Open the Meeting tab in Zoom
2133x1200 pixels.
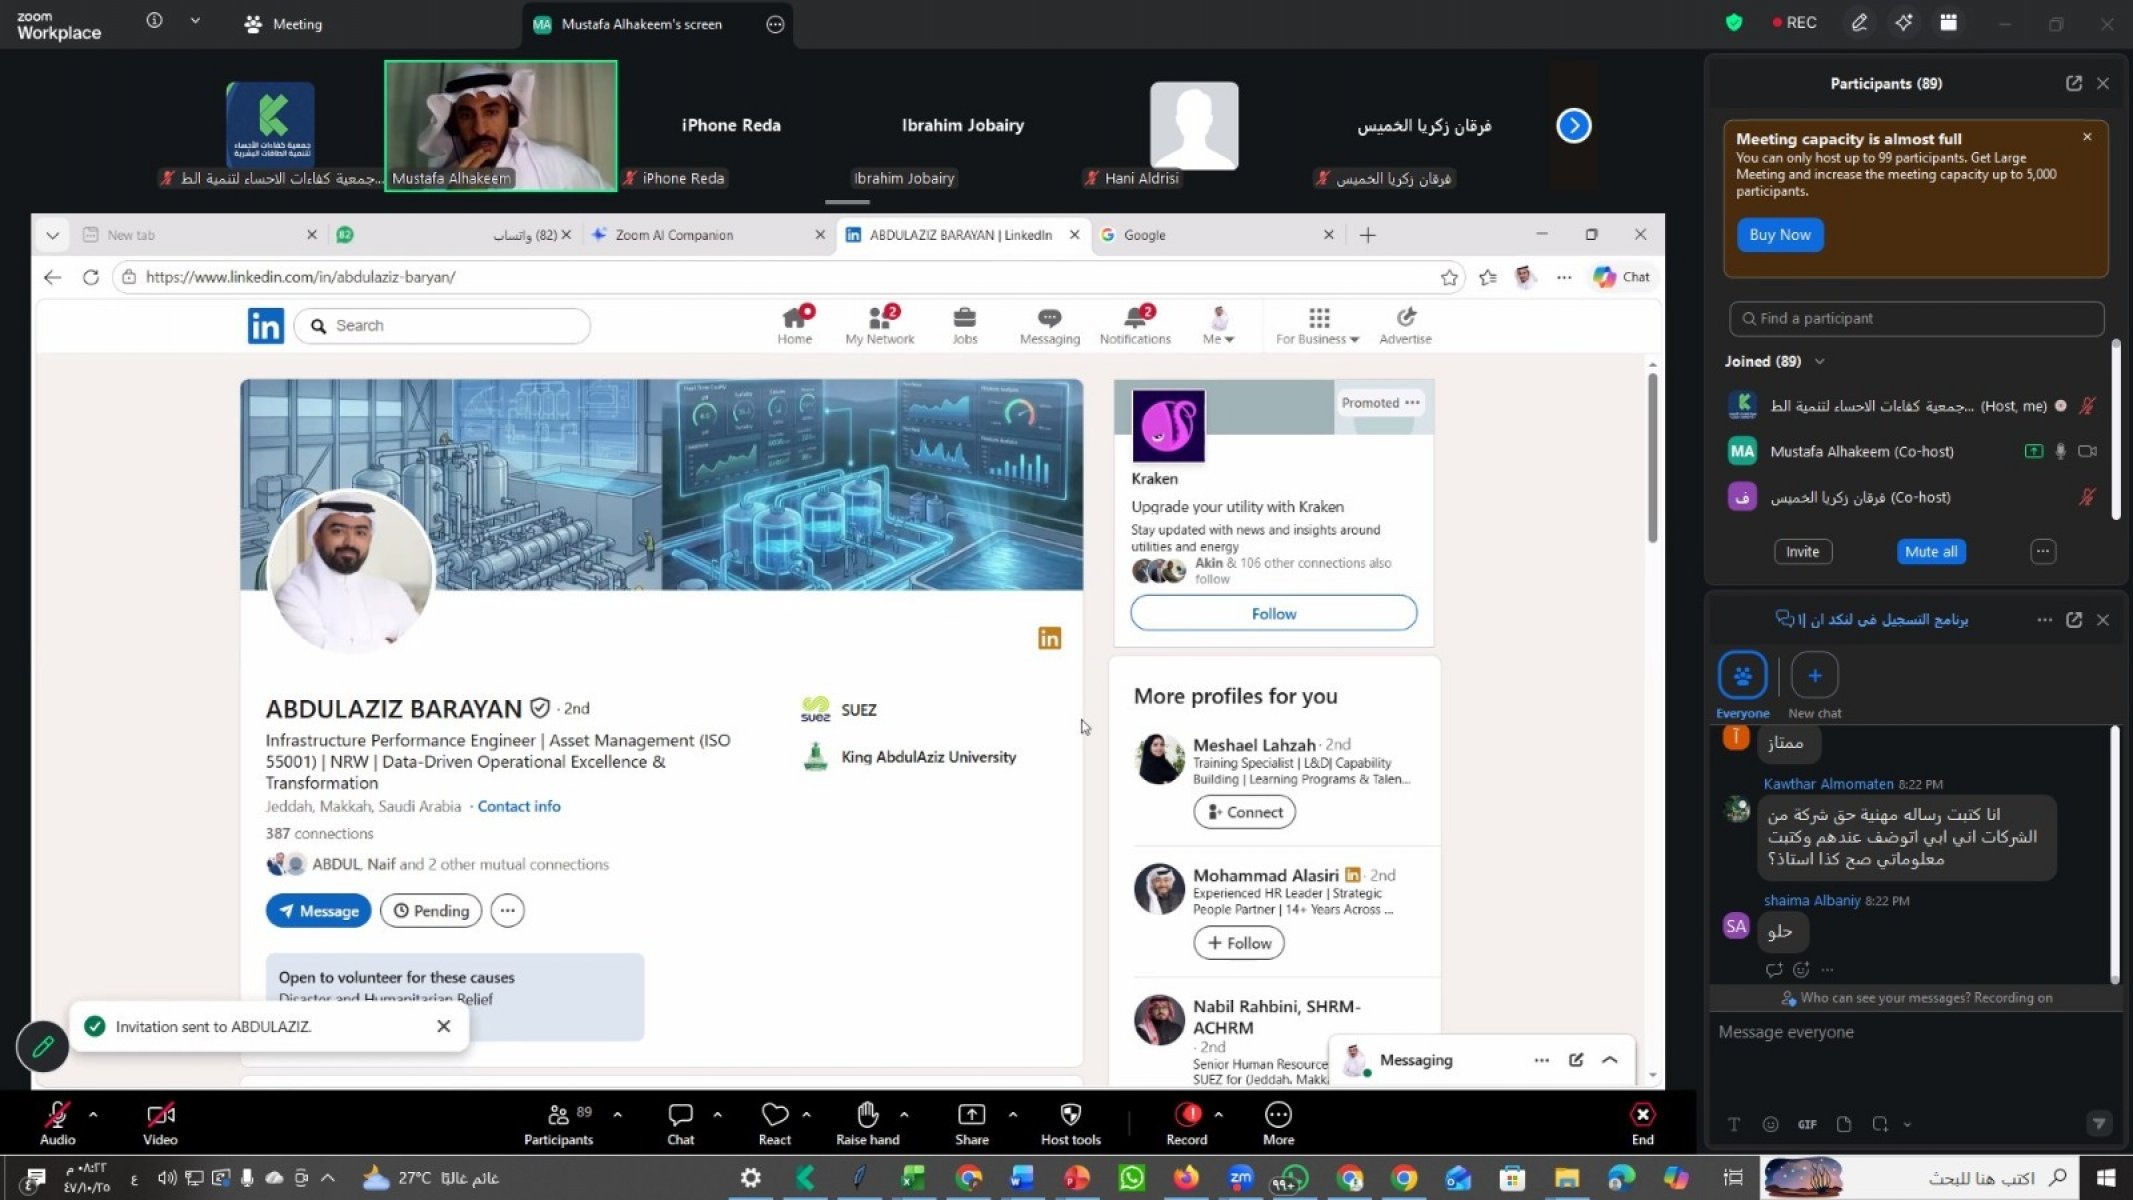[x=284, y=24]
